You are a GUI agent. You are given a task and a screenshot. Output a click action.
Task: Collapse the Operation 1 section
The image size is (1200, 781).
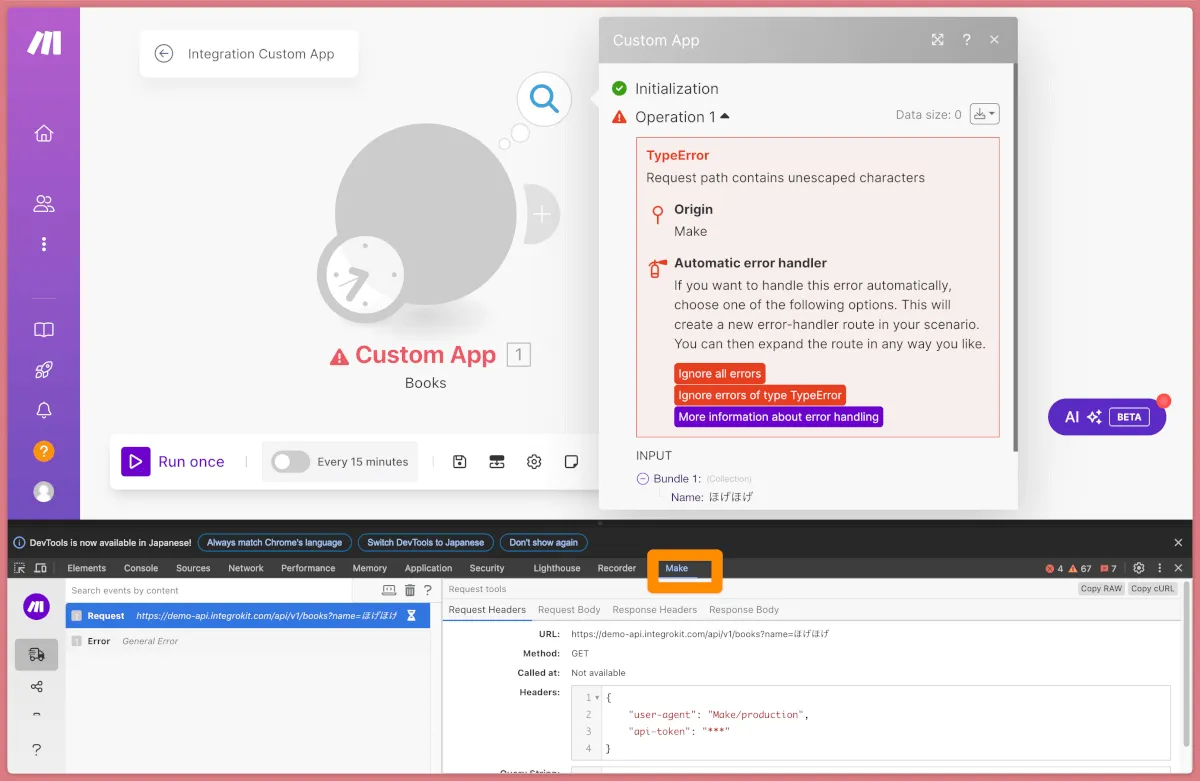[x=725, y=116]
